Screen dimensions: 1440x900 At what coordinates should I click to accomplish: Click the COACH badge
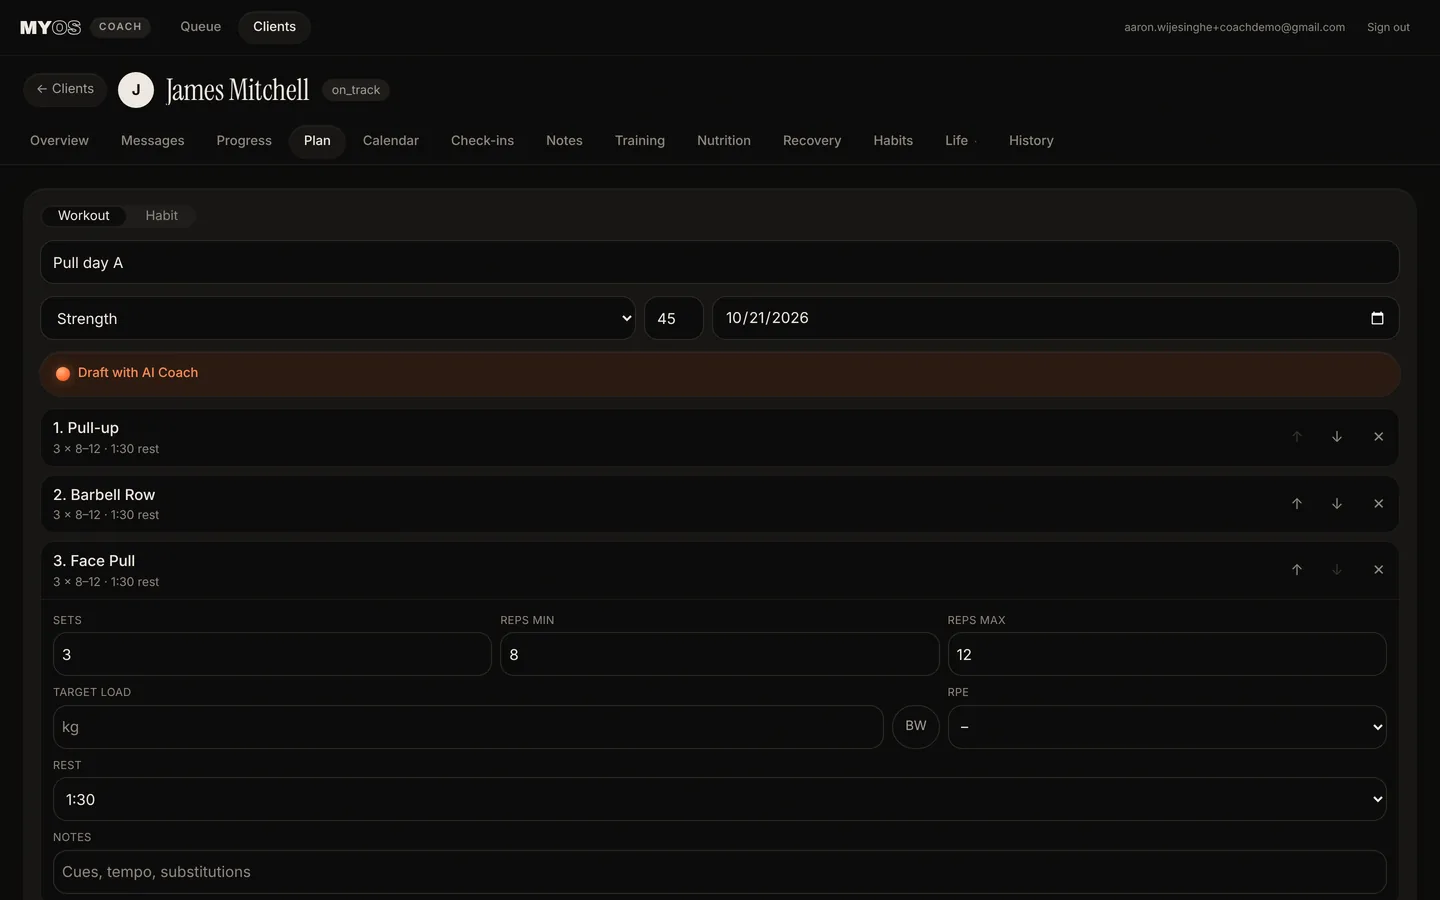tap(120, 27)
